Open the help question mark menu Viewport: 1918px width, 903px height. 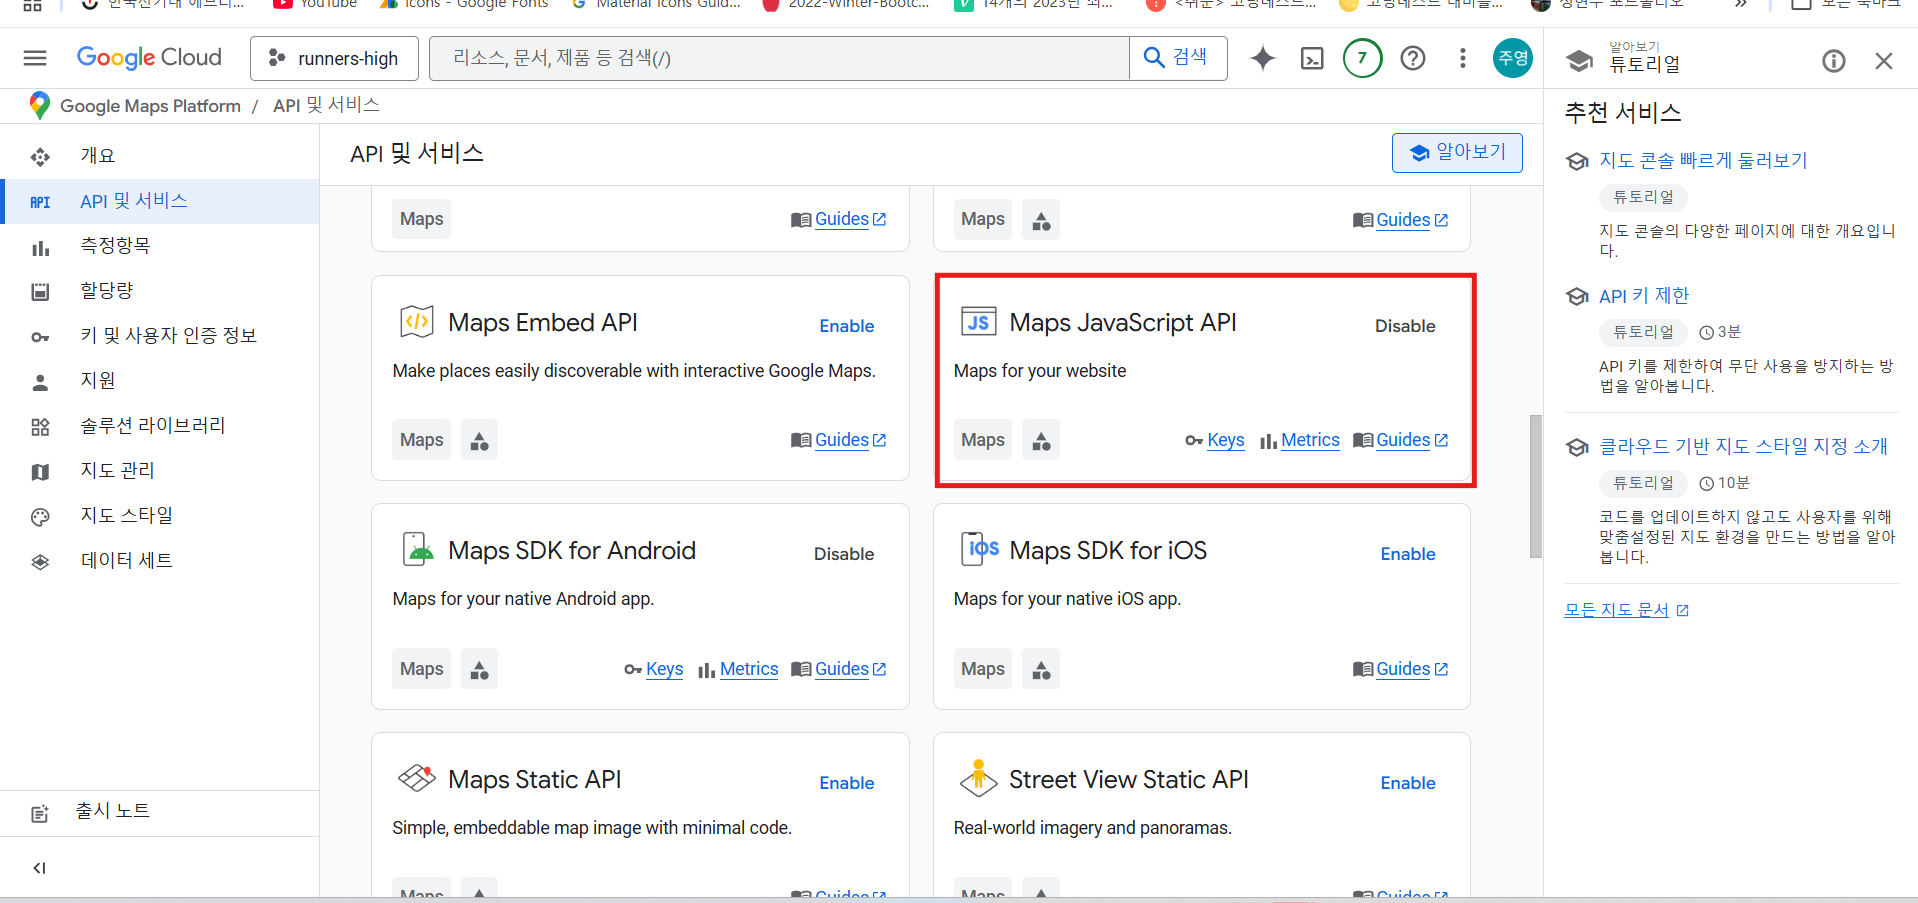[1413, 58]
